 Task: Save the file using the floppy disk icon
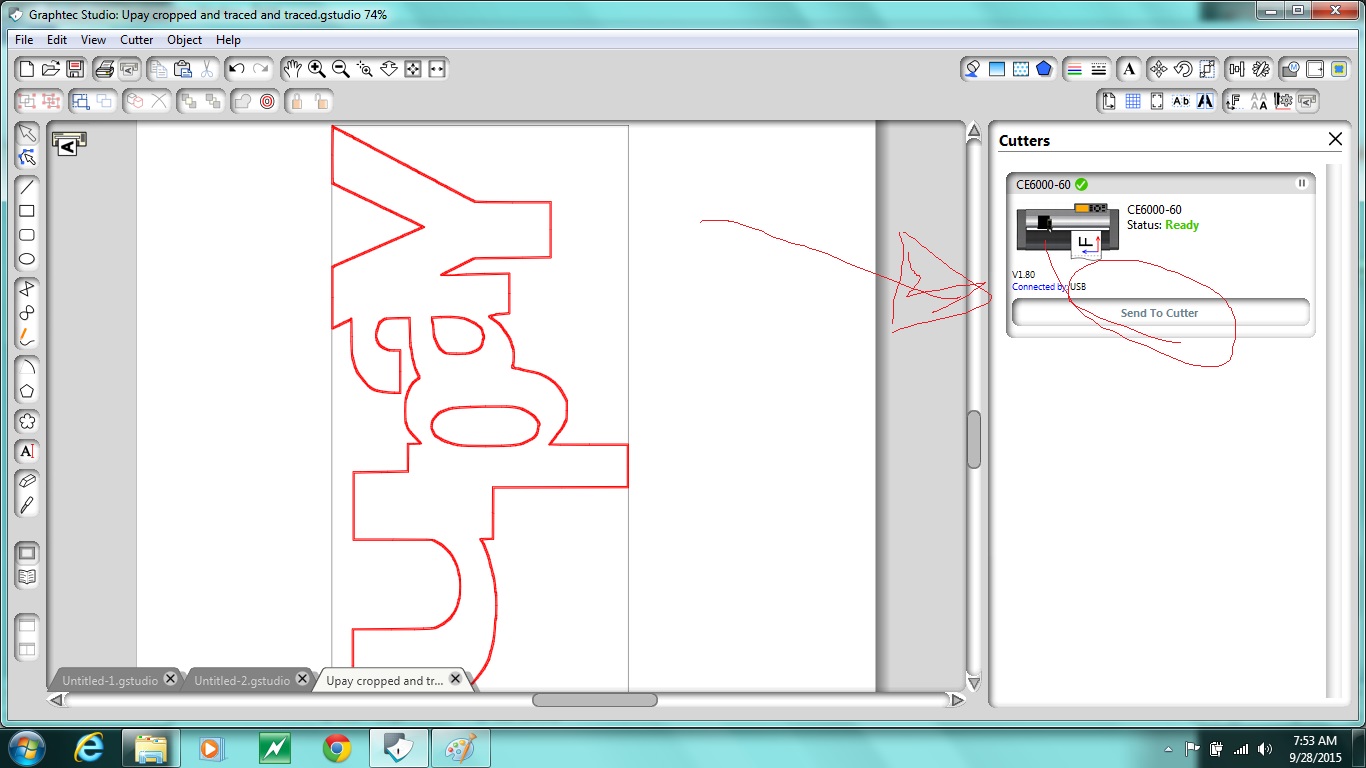click(75, 69)
